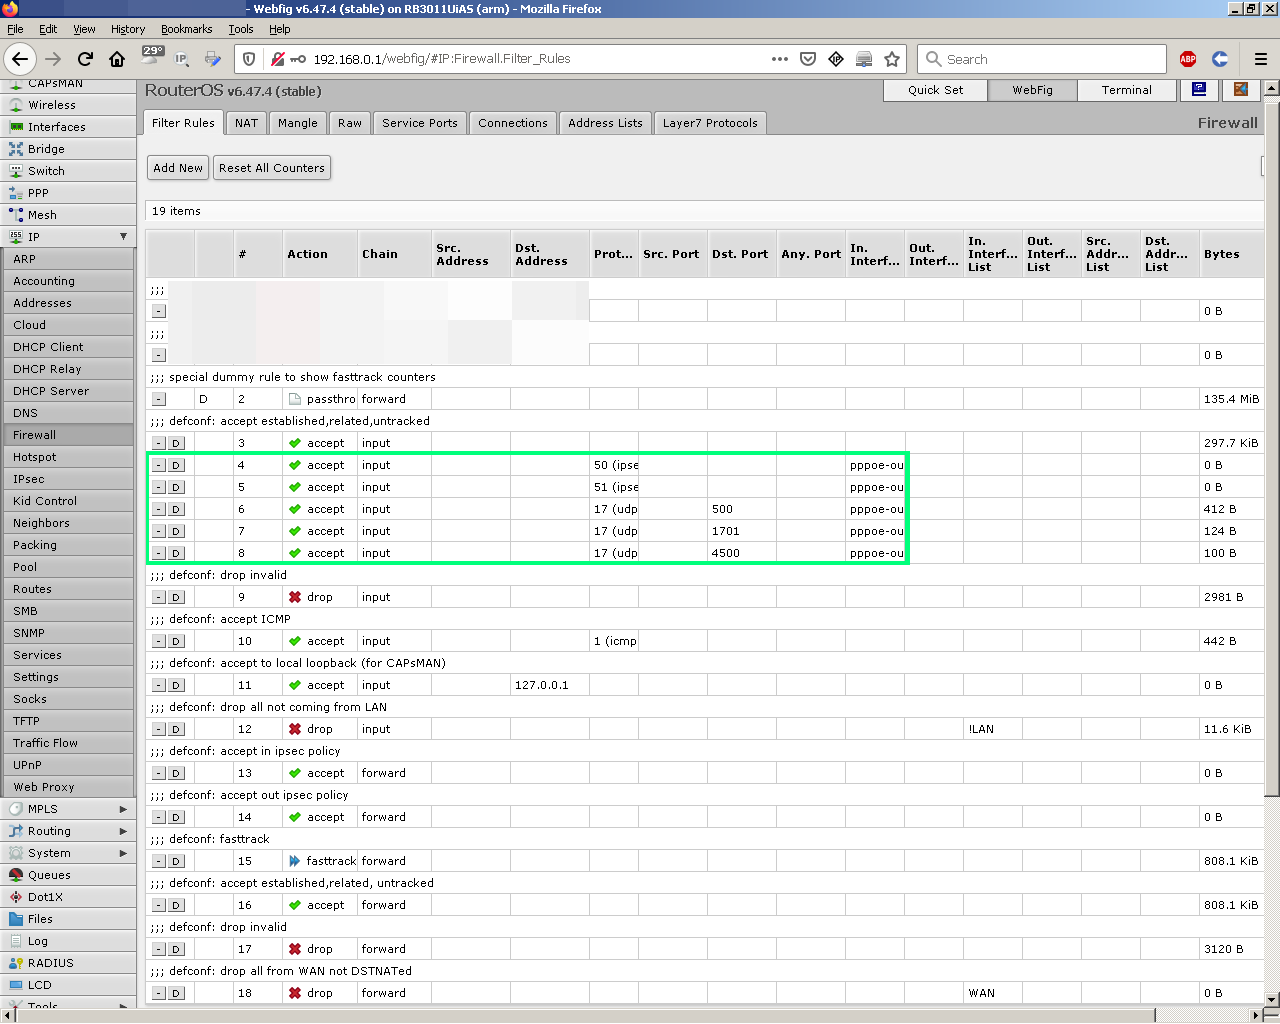Click inside the Search field
The width and height of the screenshot is (1280, 1024).
pos(1040,58)
